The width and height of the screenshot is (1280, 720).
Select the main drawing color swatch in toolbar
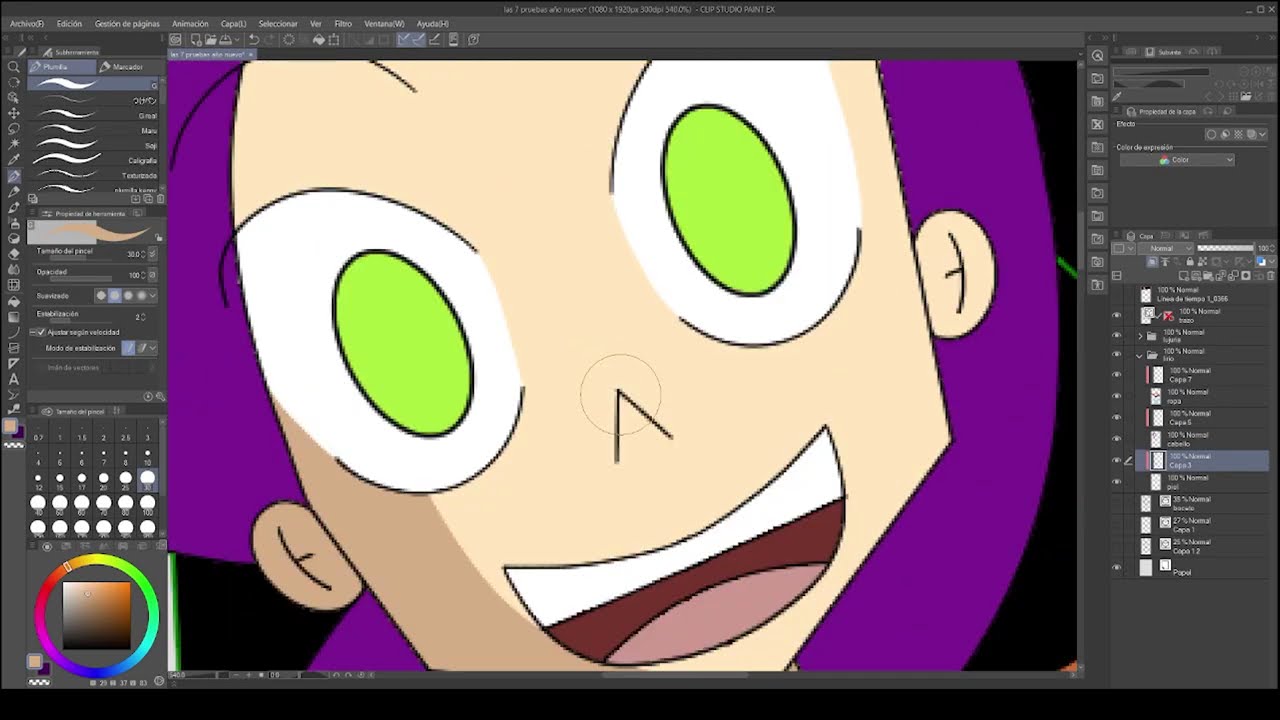[x=11, y=427]
